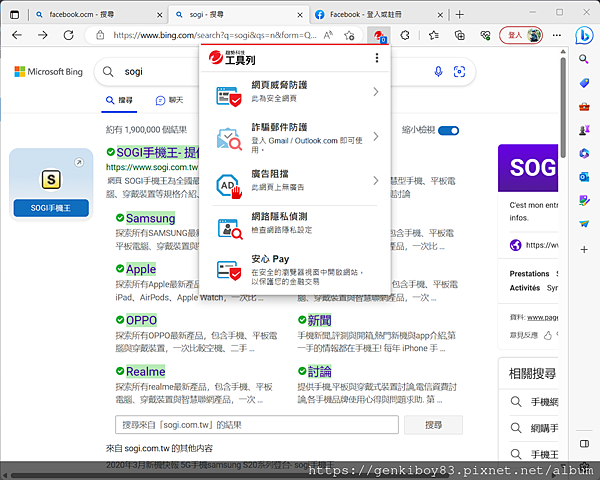The height and width of the screenshot is (480, 600).
Task: Open the SOGI手機王 result title link
Action: click(x=158, y=153)
